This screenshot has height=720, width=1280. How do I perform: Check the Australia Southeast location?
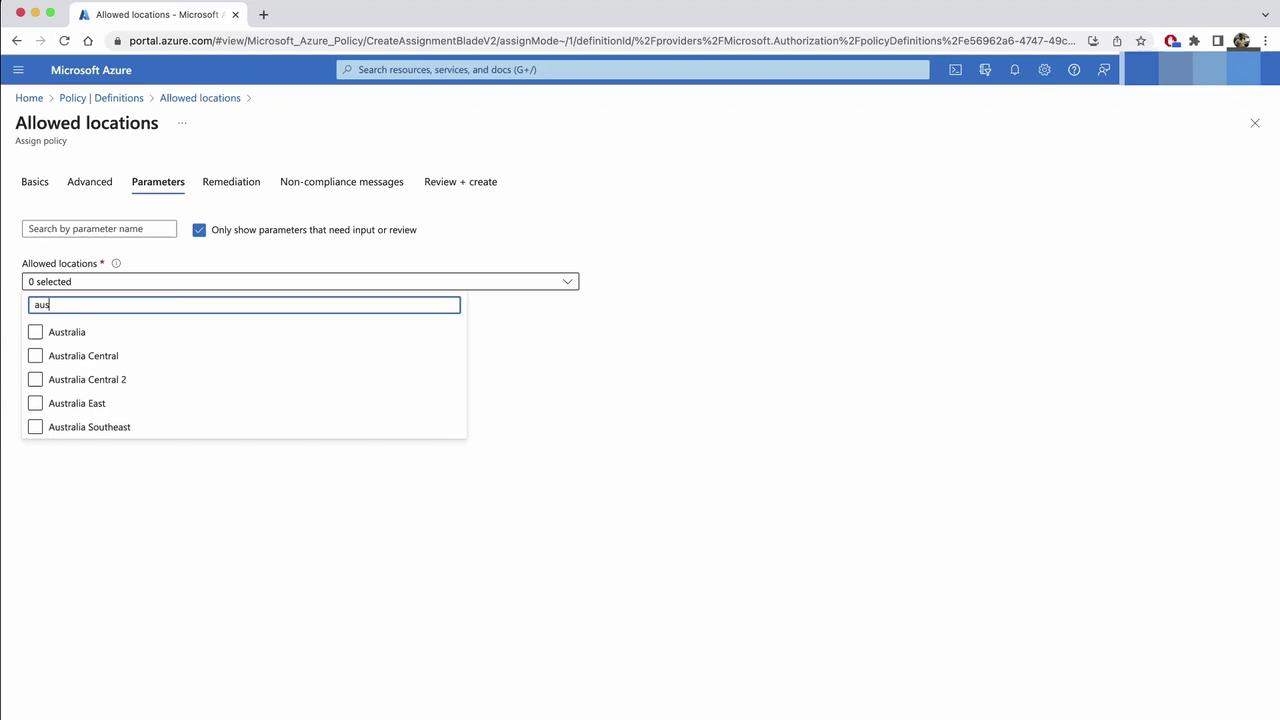(36, 427)
